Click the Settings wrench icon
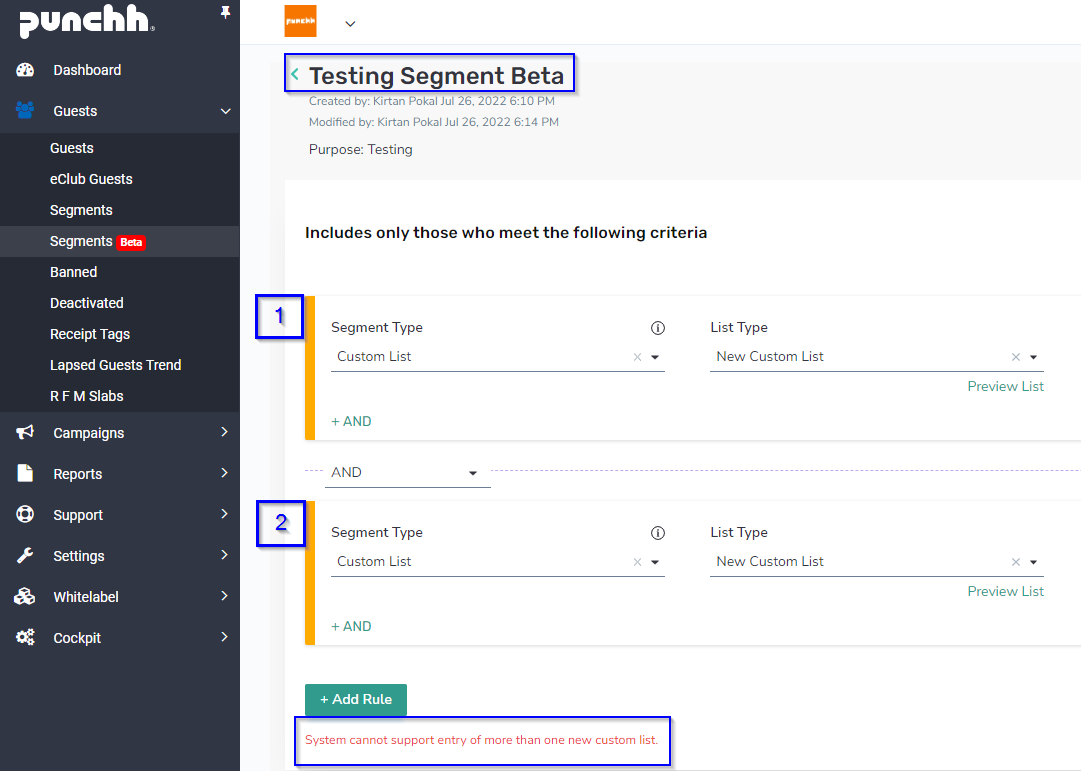Viewport: 1081px width, 771px height. tap(24, 556)
